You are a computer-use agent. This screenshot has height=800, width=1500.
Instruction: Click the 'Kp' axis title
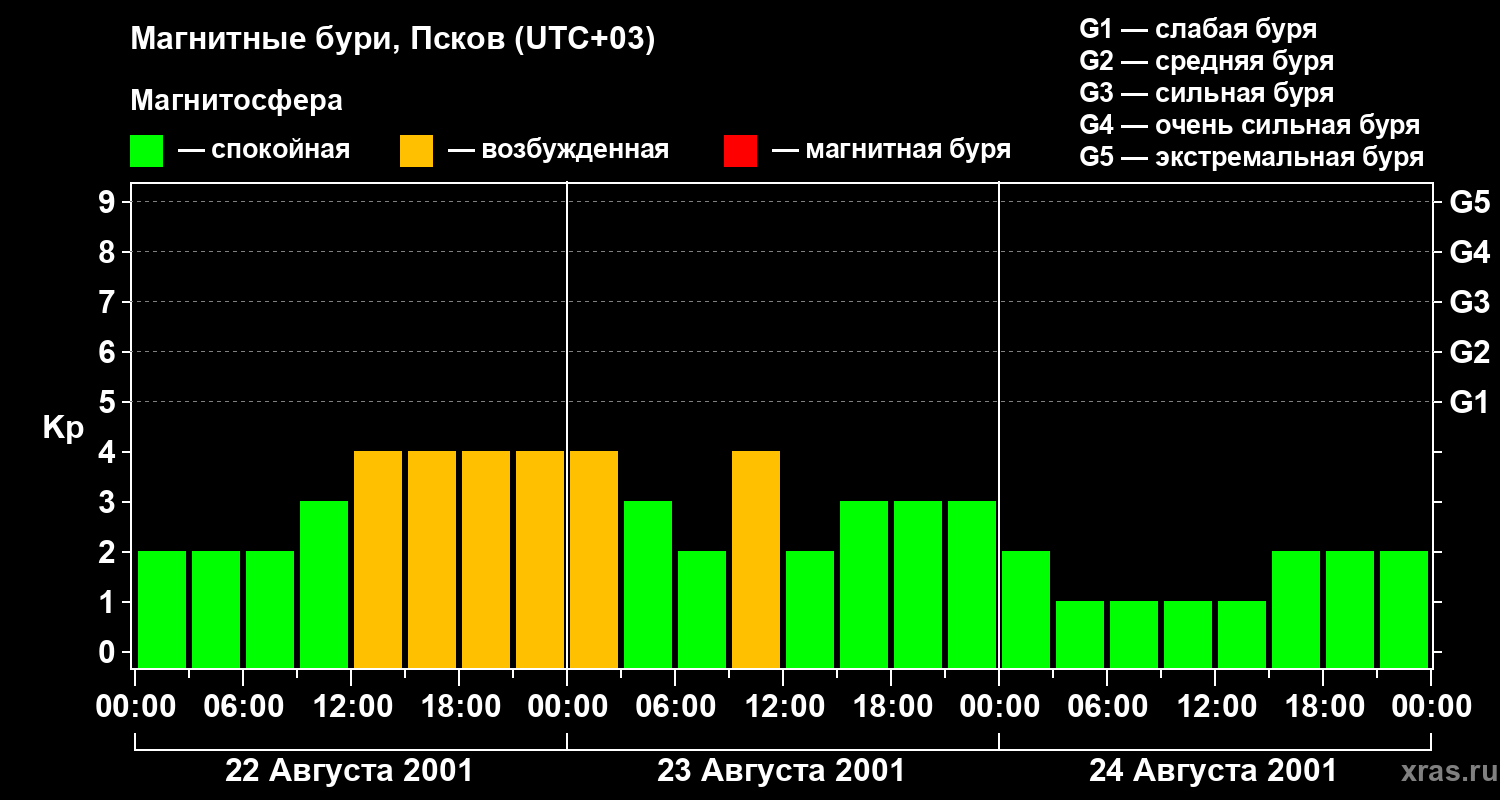pyautogui.click(x=64, y=428)
